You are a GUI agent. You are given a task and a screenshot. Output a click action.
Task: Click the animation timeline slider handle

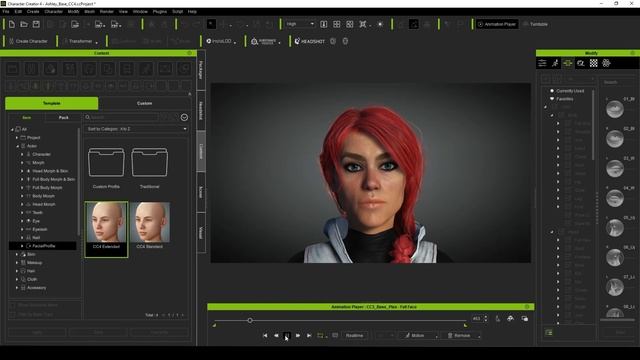point(250,320)
